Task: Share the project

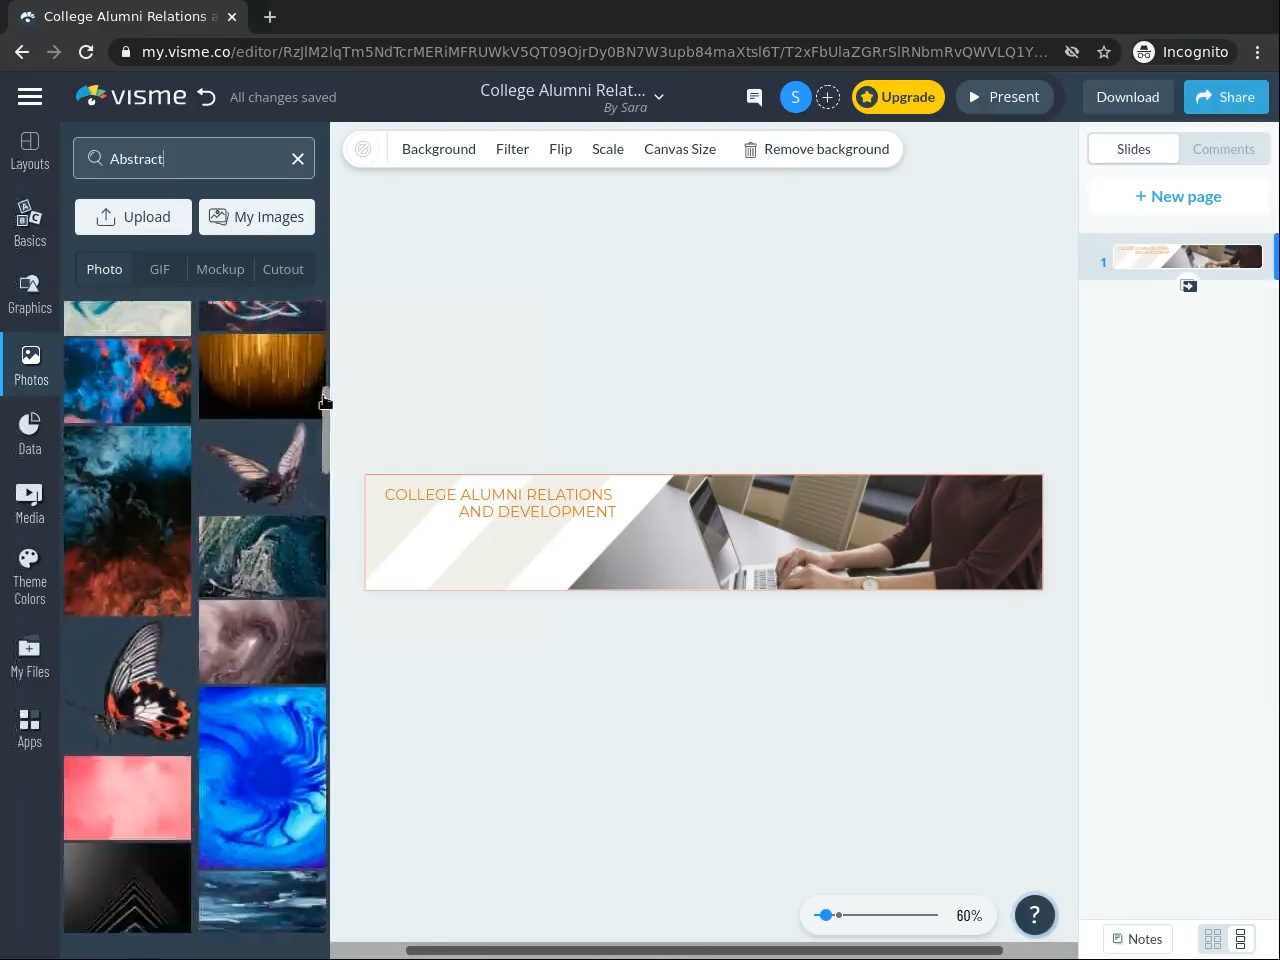Action: (1226, 97)
